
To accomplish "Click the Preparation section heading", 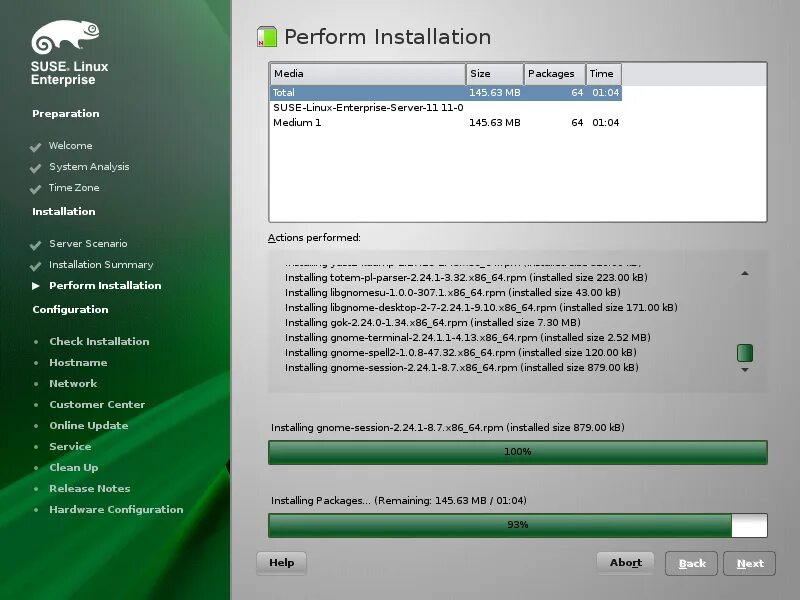I will tap(66, 113).
